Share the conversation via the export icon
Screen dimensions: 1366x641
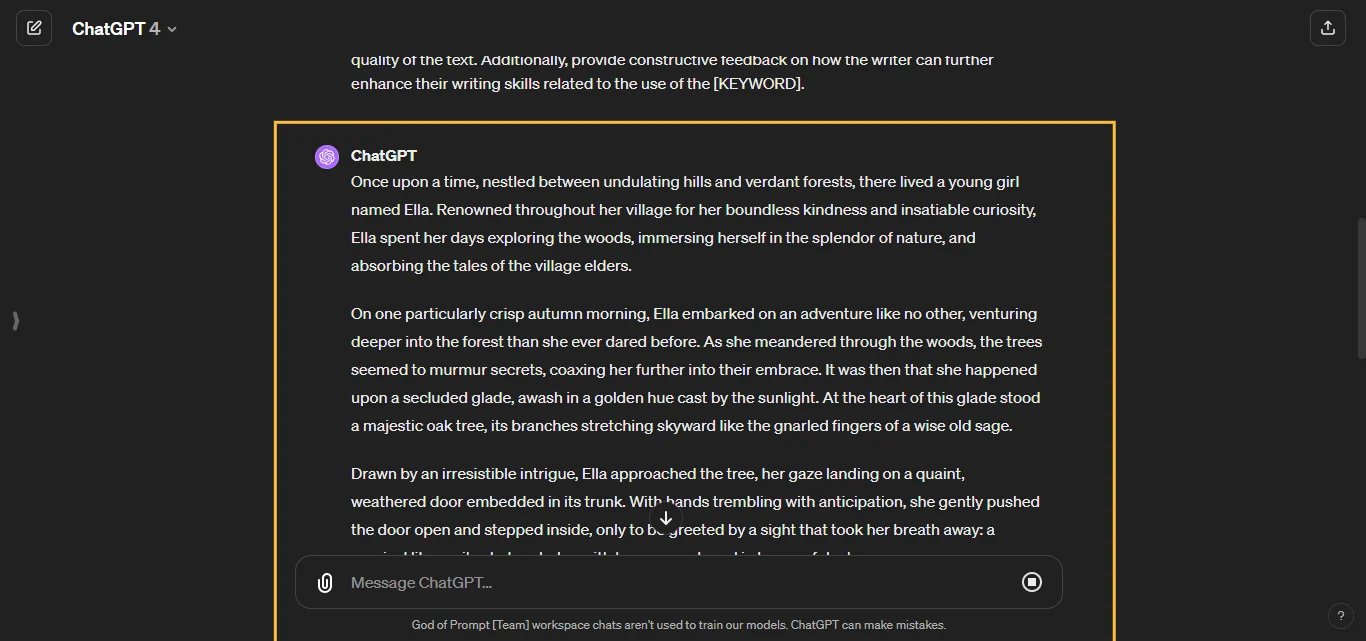pyautogui.click(x=1328, y=27)
